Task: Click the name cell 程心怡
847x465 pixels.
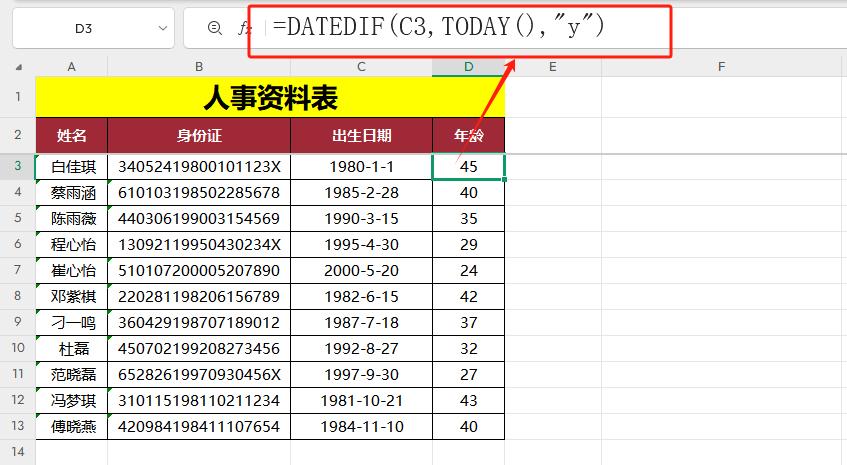Action: tap(71, 245)
